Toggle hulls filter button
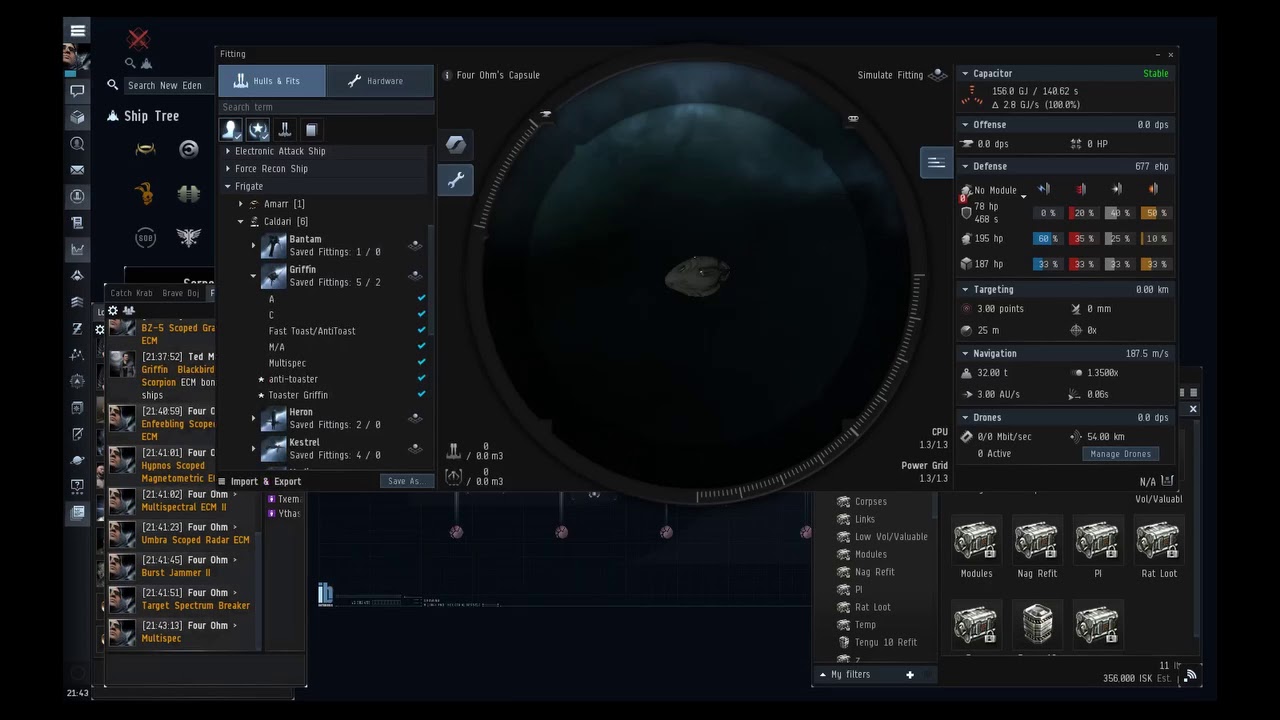The width and height of the screenshot is (1280, 720). 285,130
